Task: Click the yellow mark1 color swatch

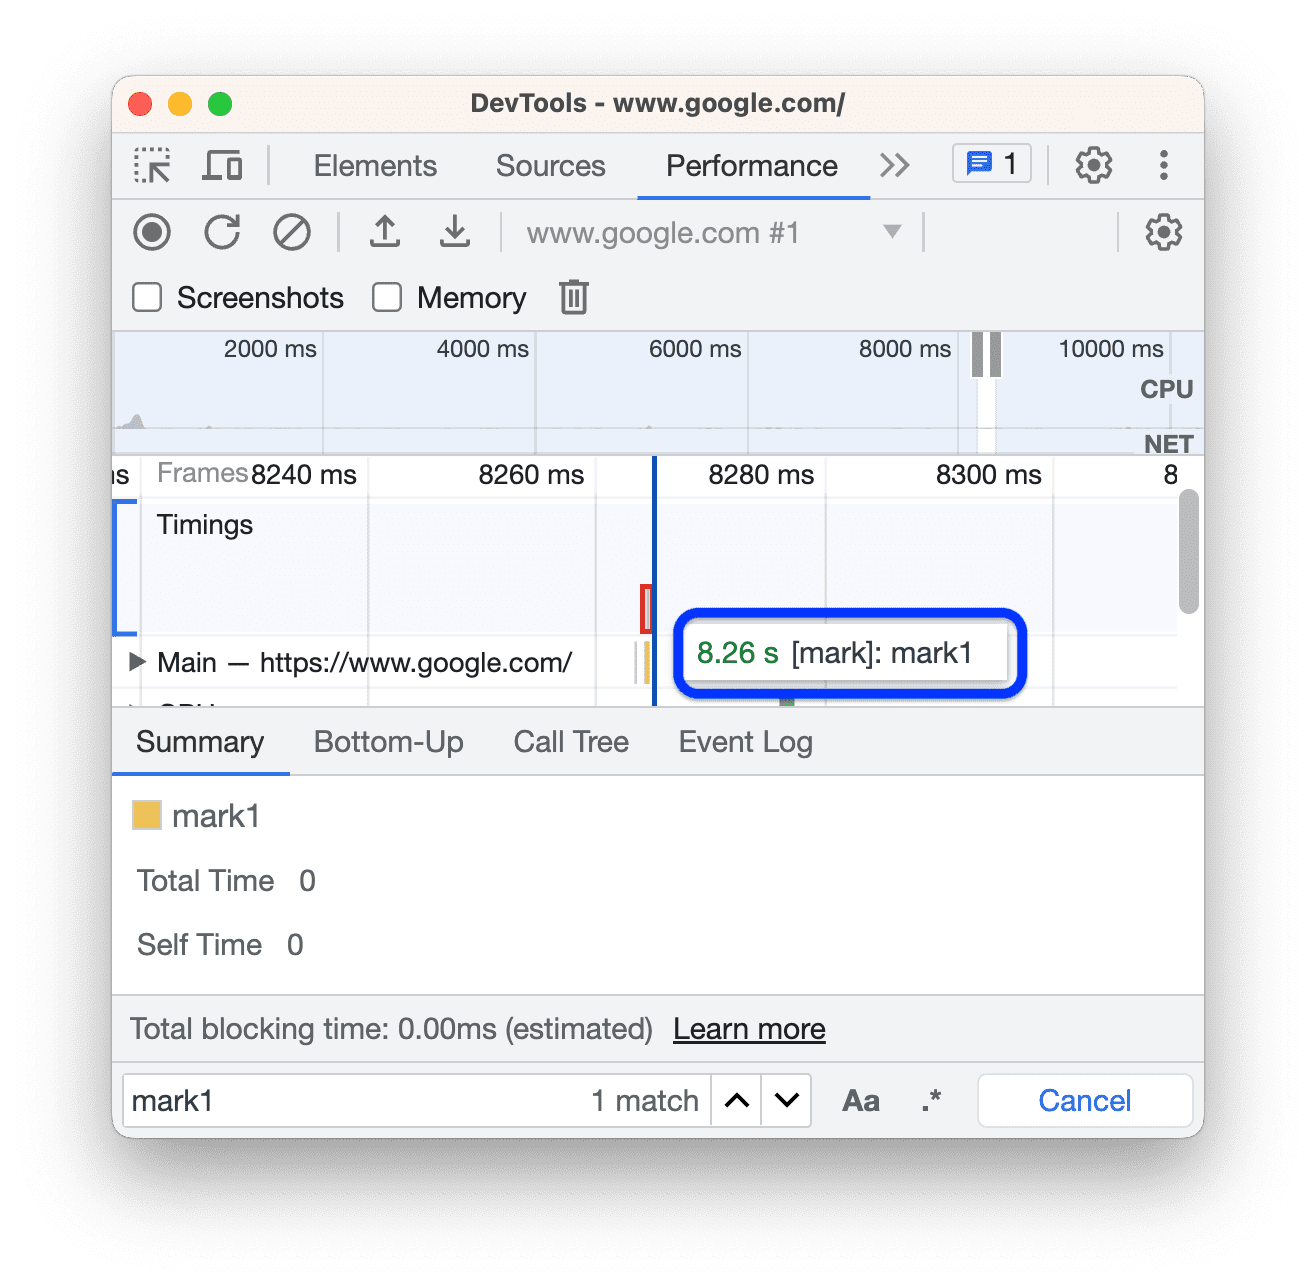Action: (146, 814)
